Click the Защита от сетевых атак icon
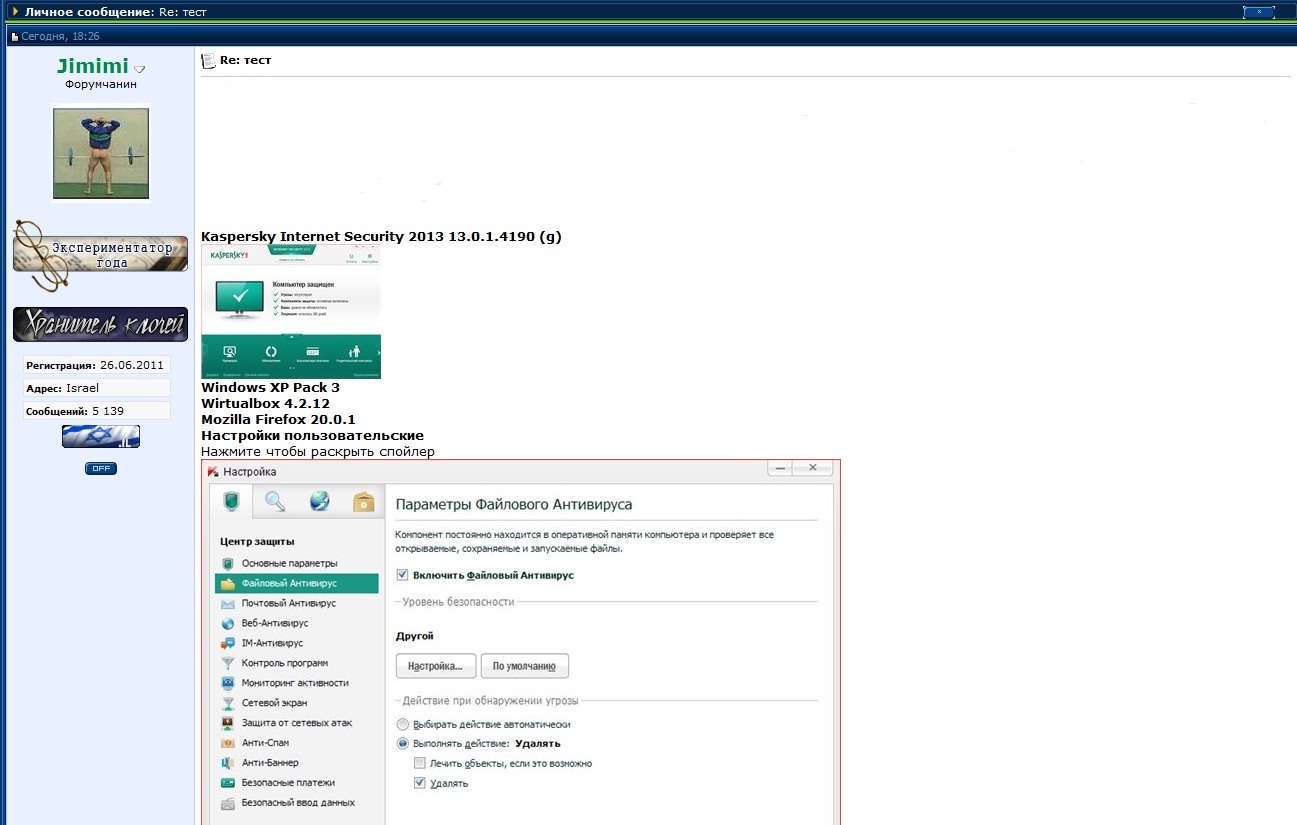This screenshot has width=1297, height=825. (227, 723)
